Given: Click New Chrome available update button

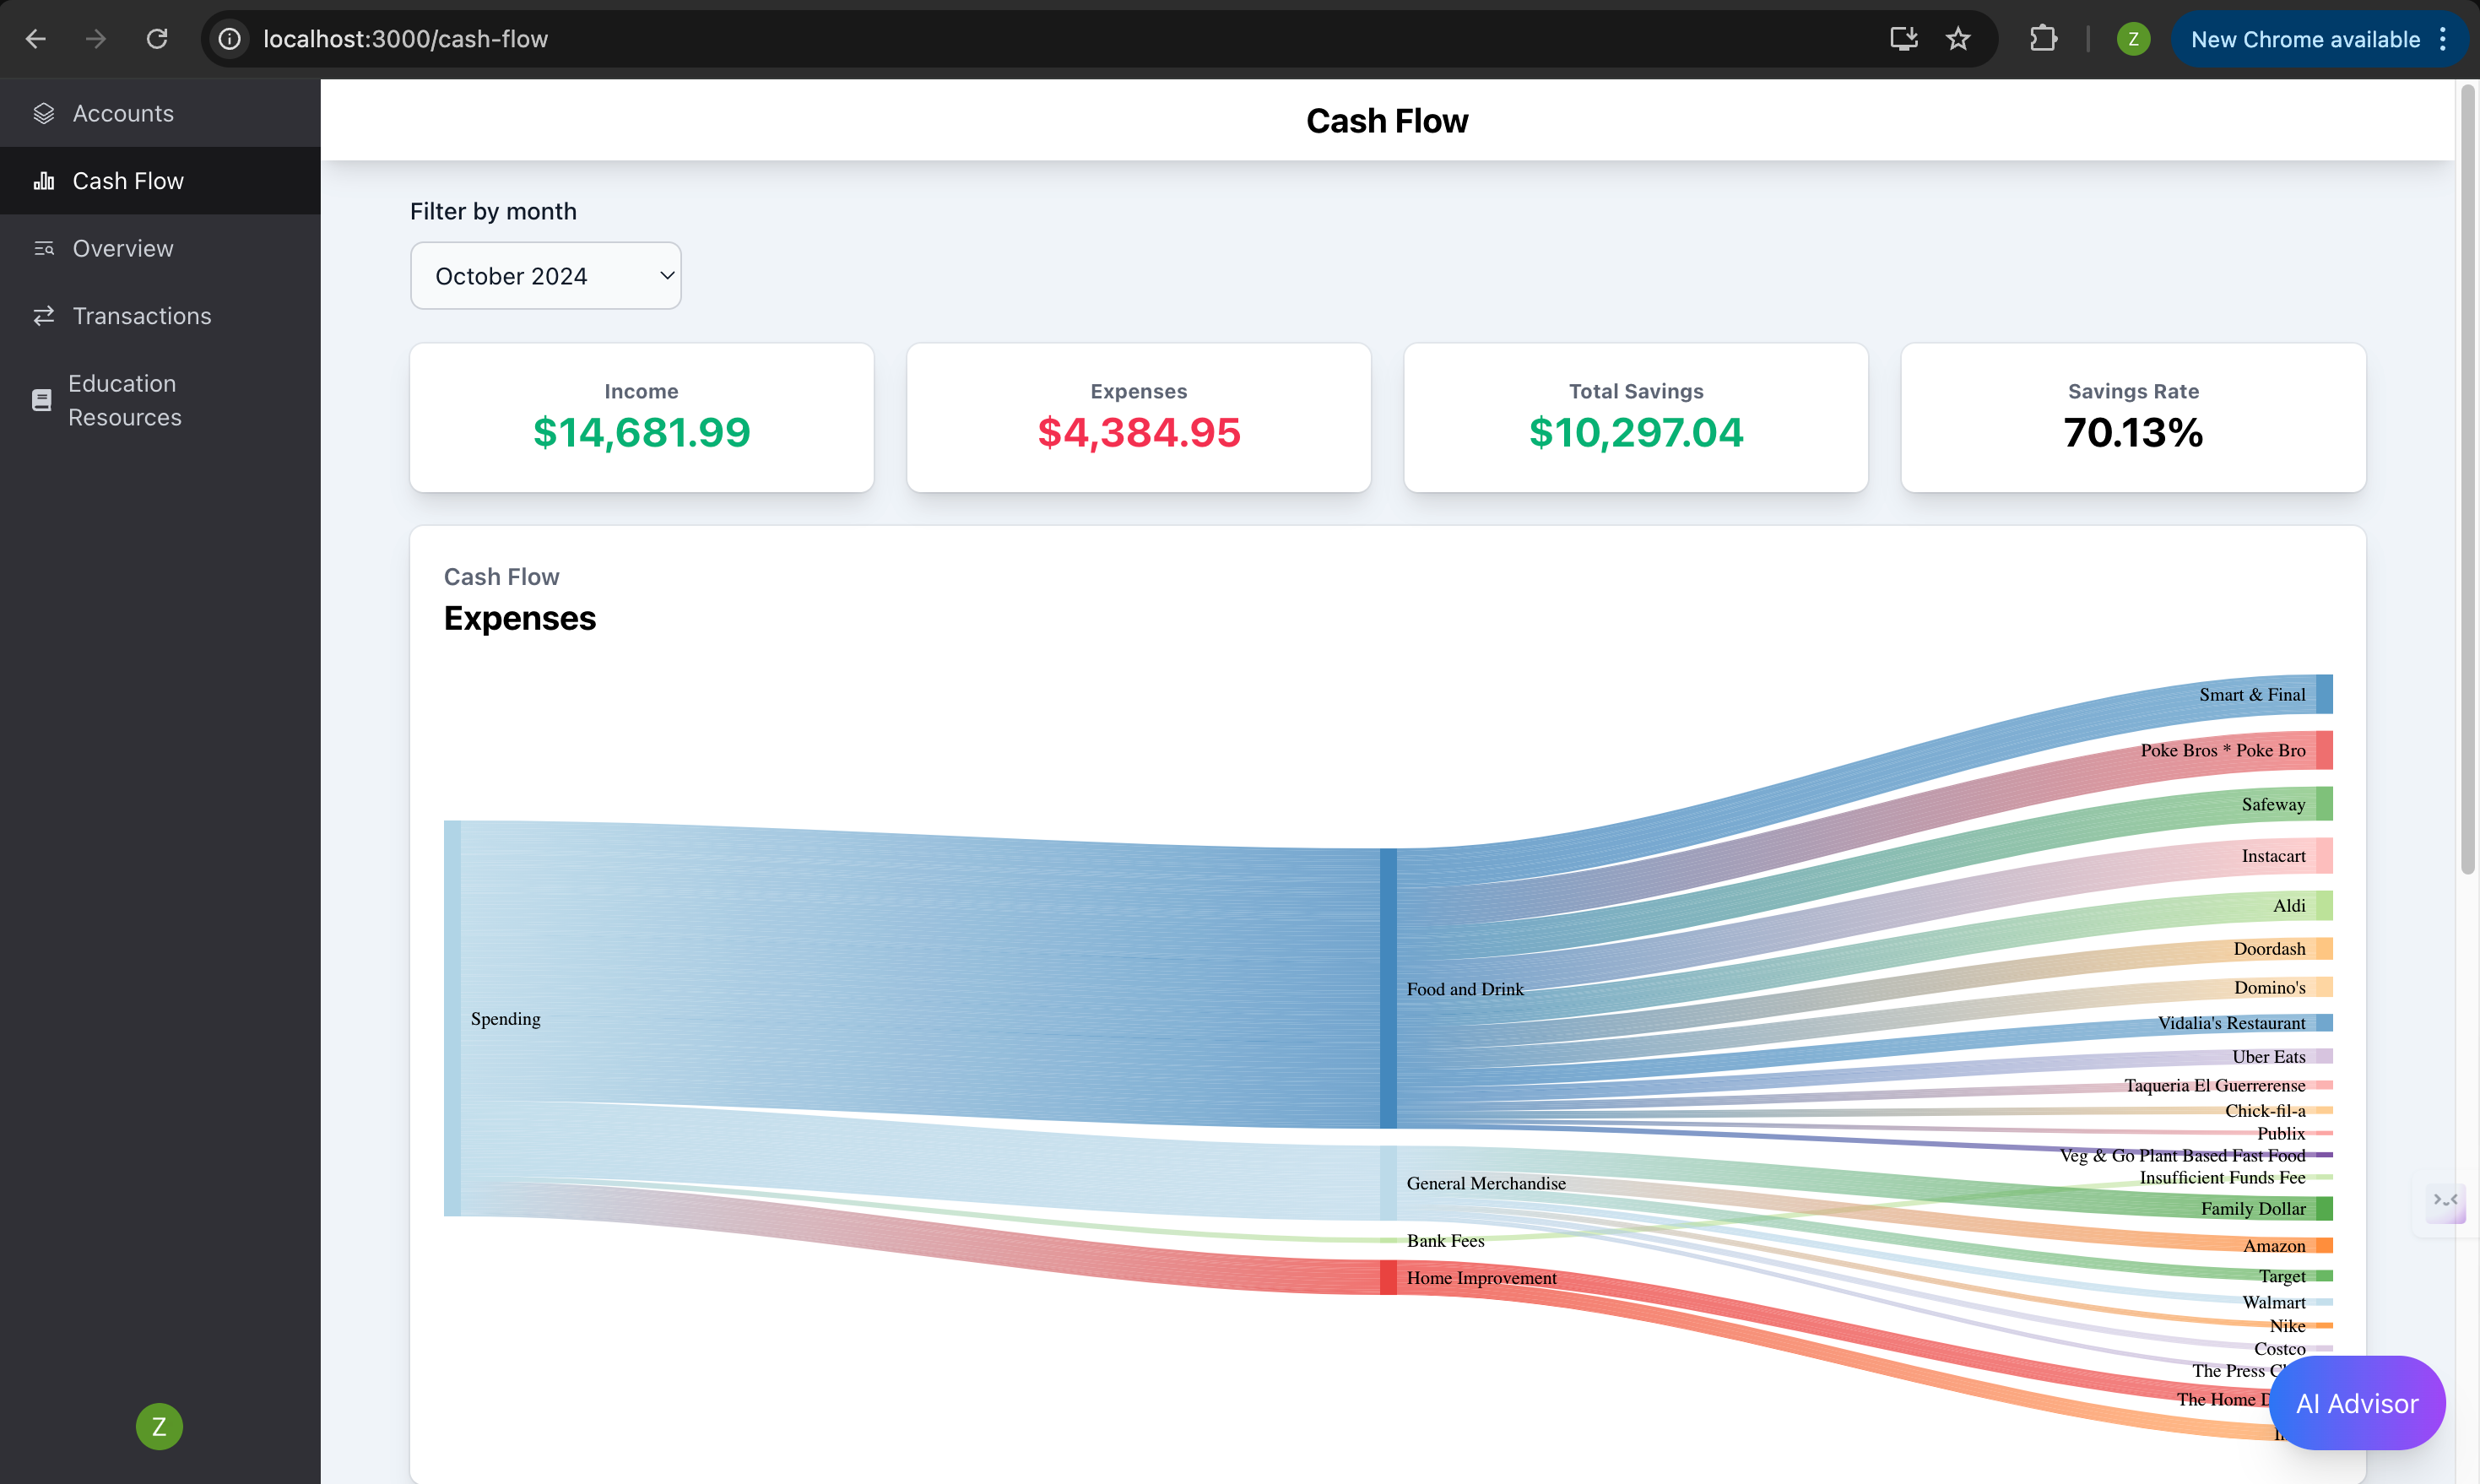Looking at the screenshot, I should 2304,39.
